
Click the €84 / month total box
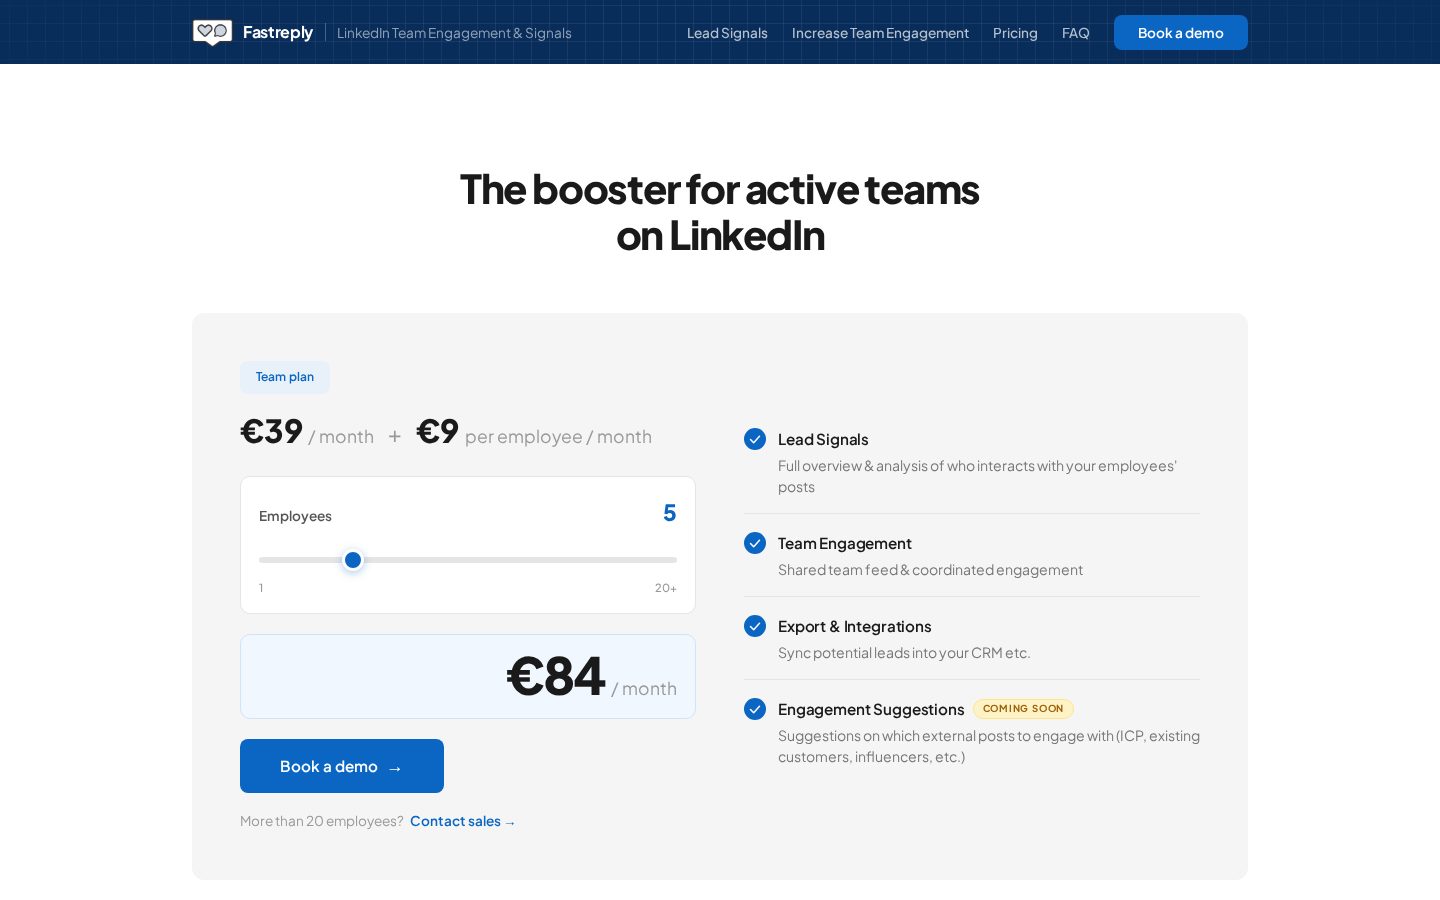468,676
